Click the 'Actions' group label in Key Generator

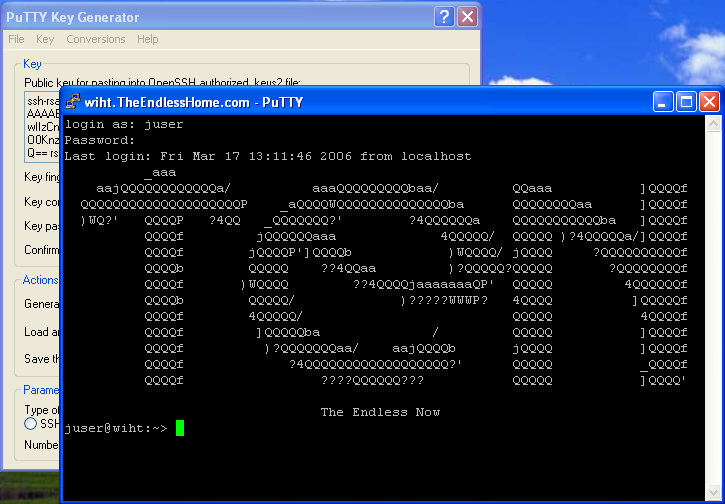click(x=41, y=280)
